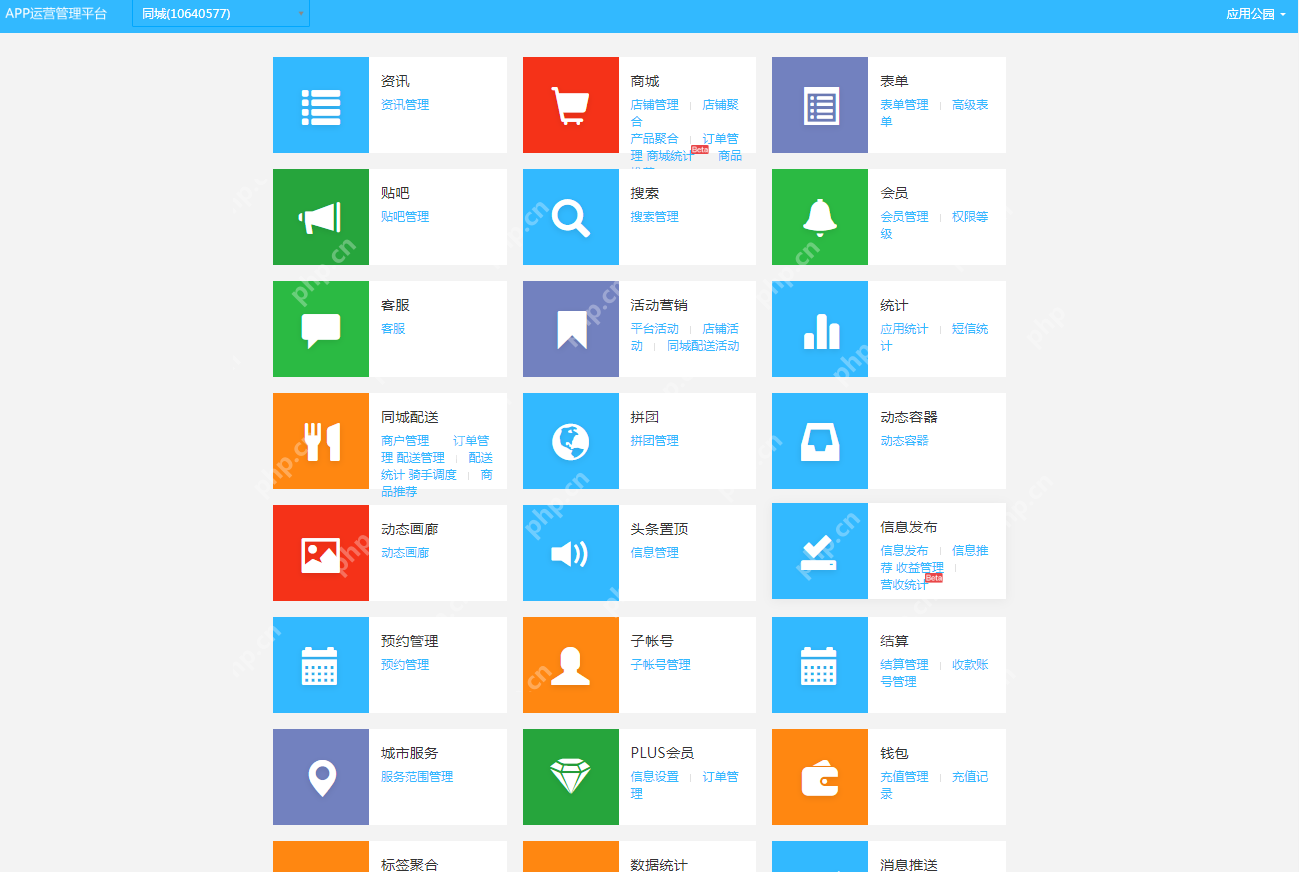Open the 动态画廊 picture icon
1299x872 pixels.
pos(320,553)
